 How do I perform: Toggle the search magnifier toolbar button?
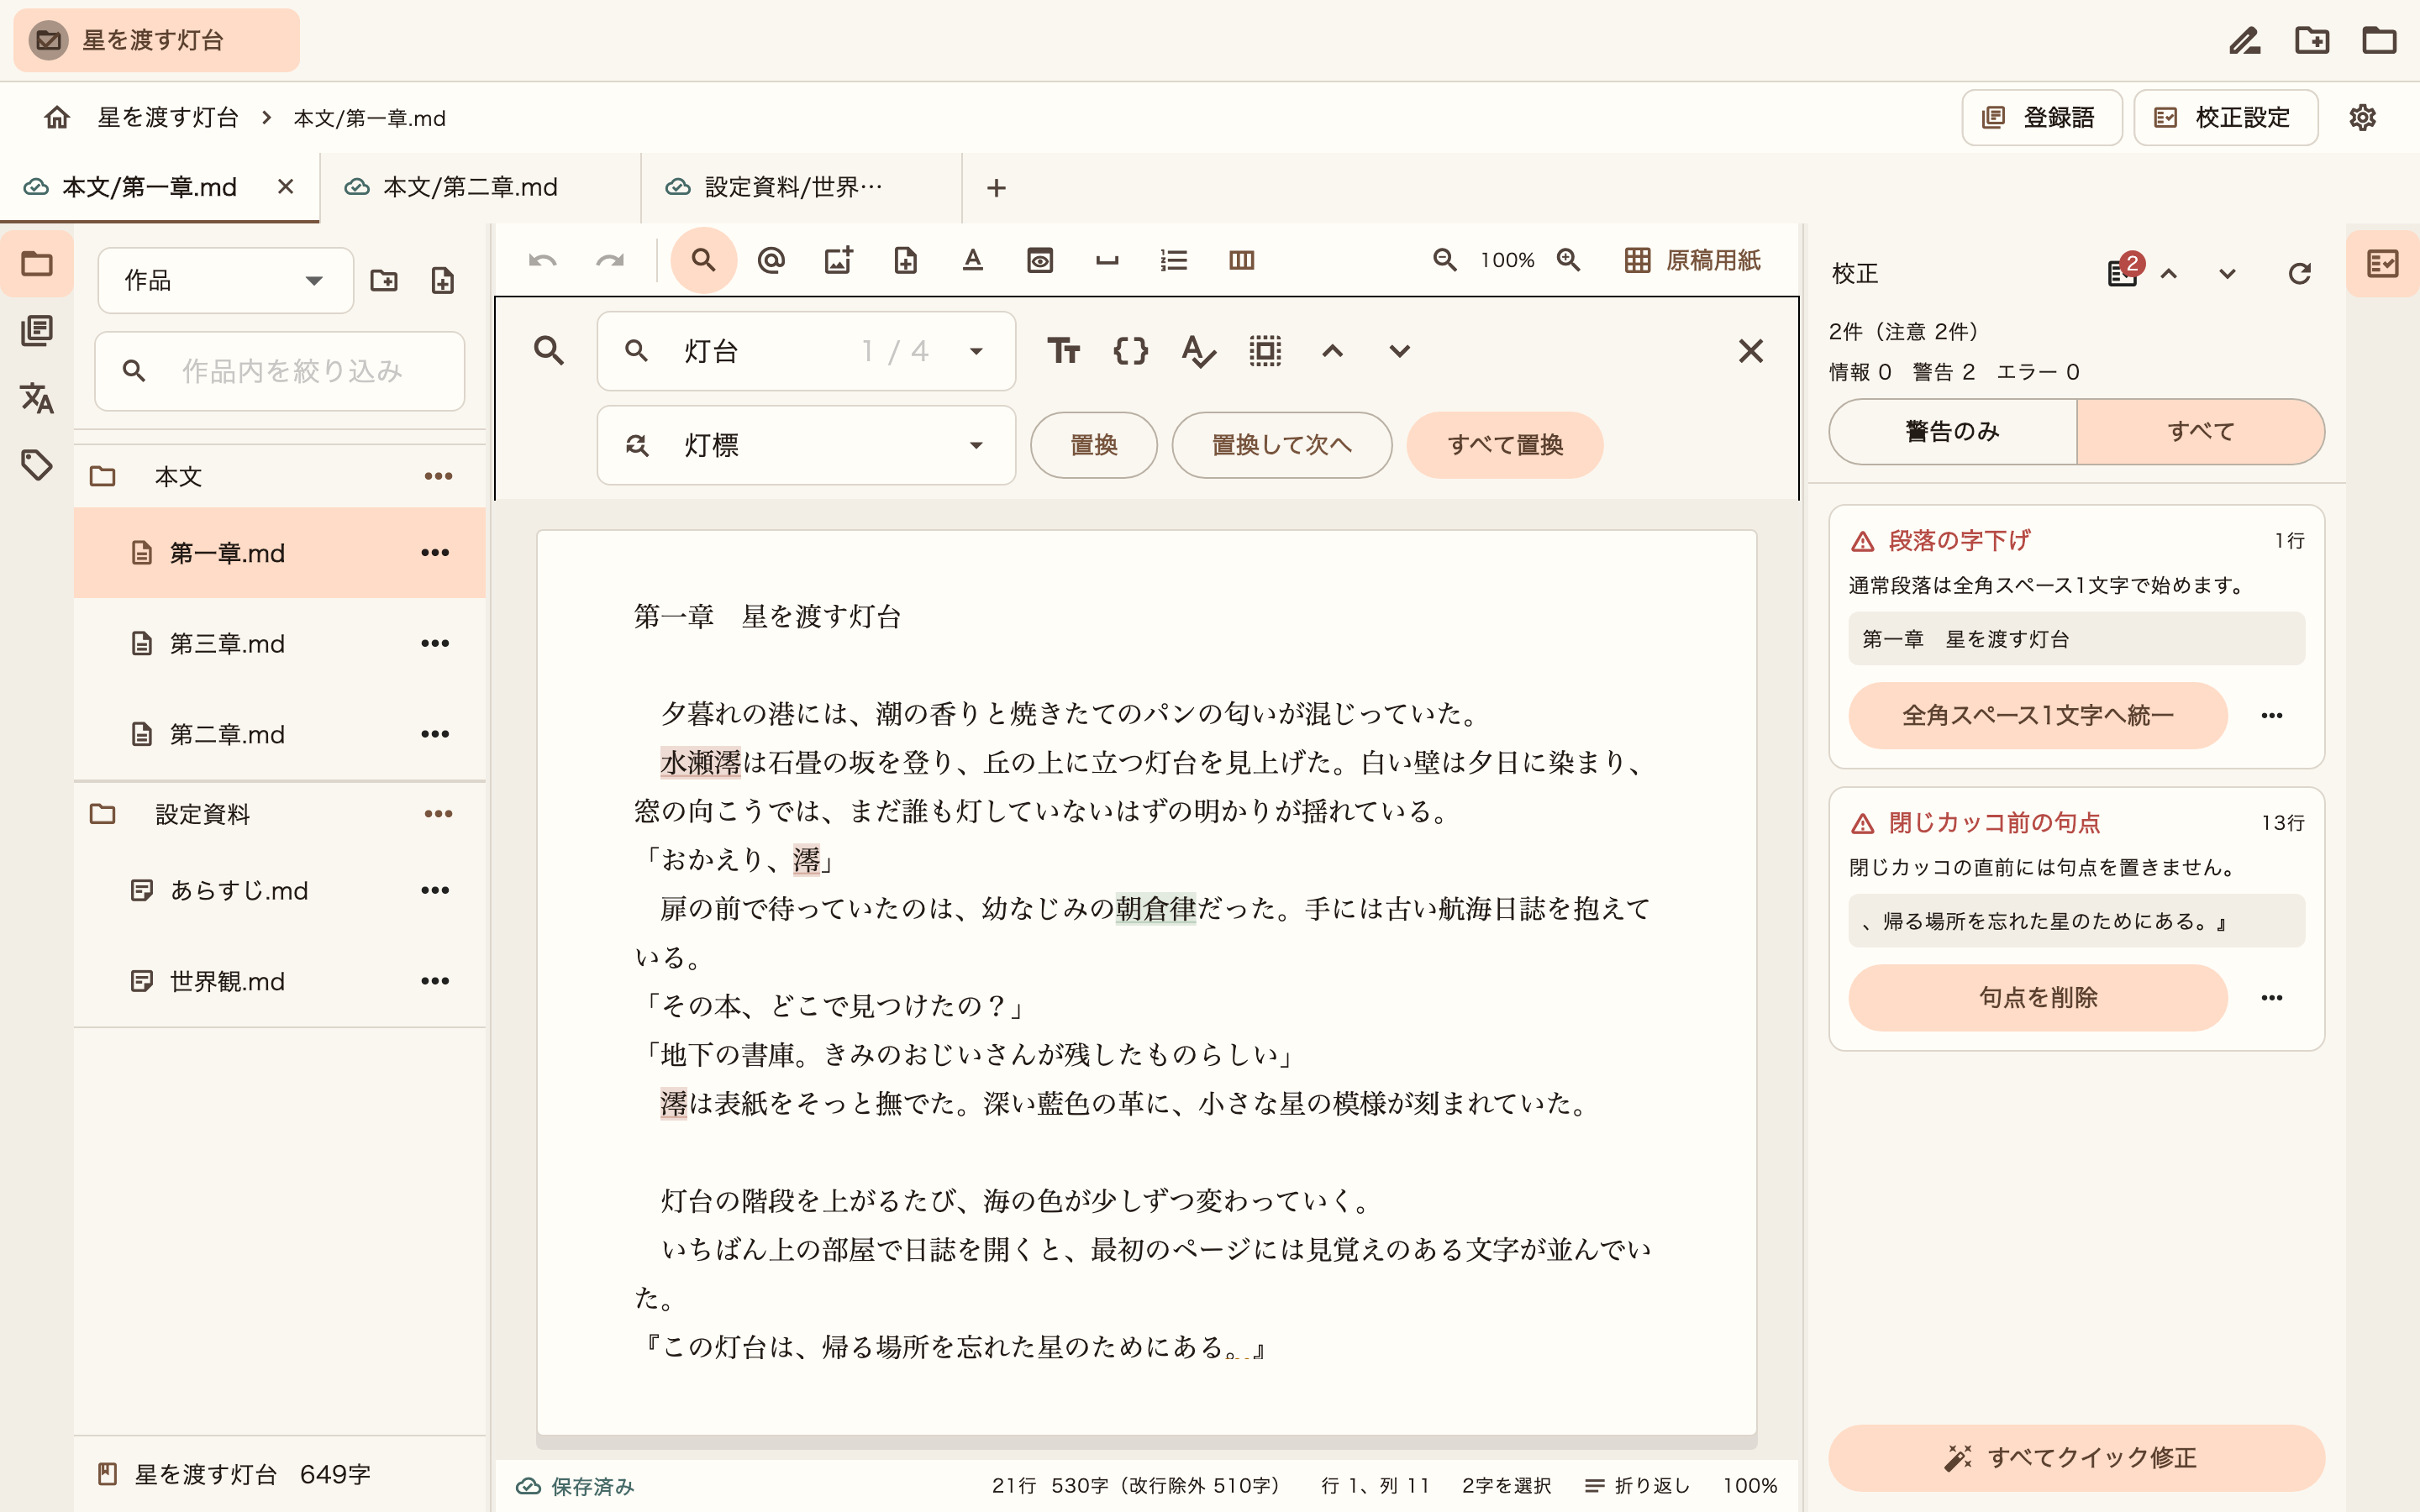704,261
